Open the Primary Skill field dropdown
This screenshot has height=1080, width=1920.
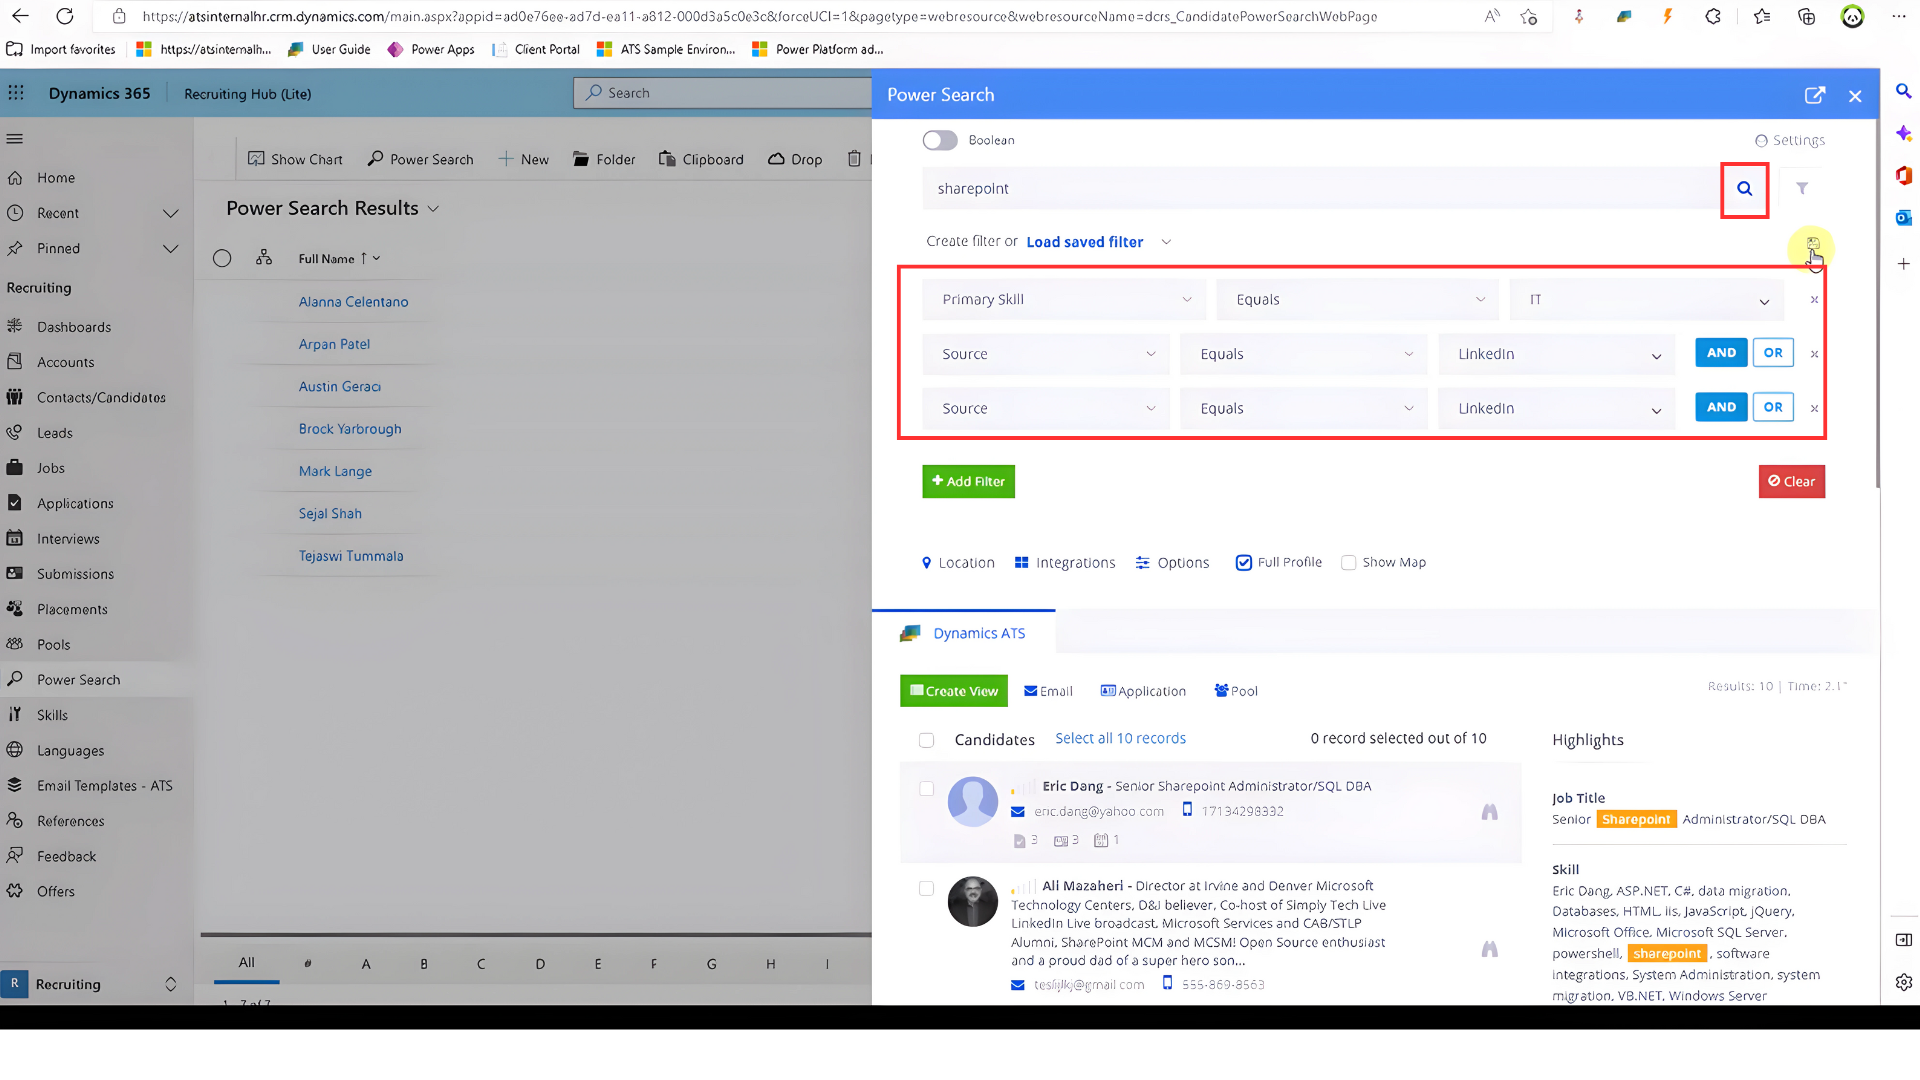pos(1064,300)
